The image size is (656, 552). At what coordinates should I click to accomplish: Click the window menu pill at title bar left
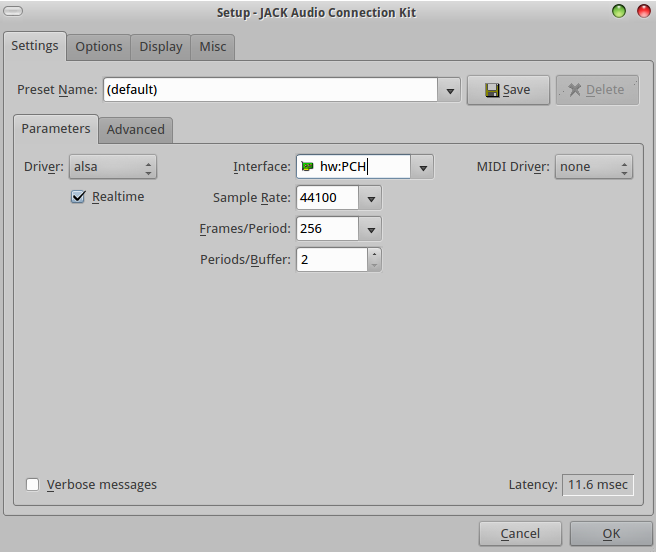click(x=13, y=11)
